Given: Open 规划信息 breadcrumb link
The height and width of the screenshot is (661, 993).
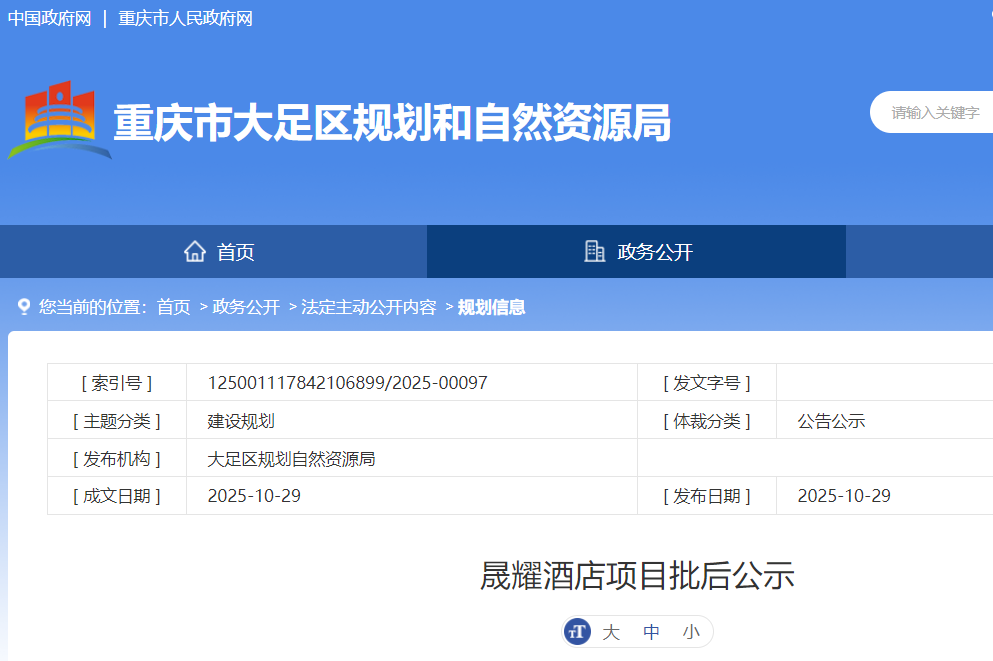Looking at the screenshot, I should 491,307.
